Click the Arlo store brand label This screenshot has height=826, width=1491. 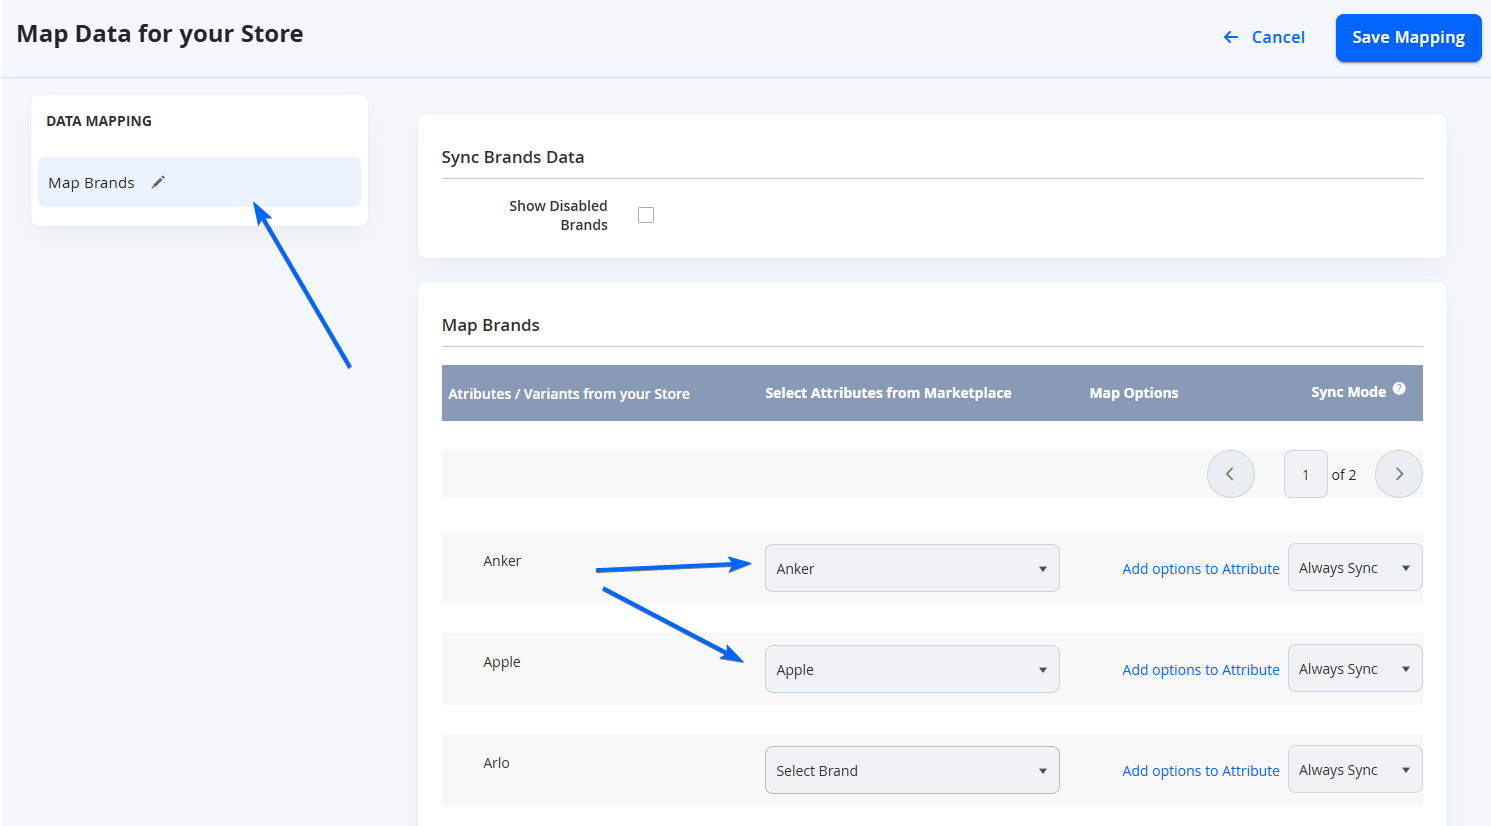(496, 763)
